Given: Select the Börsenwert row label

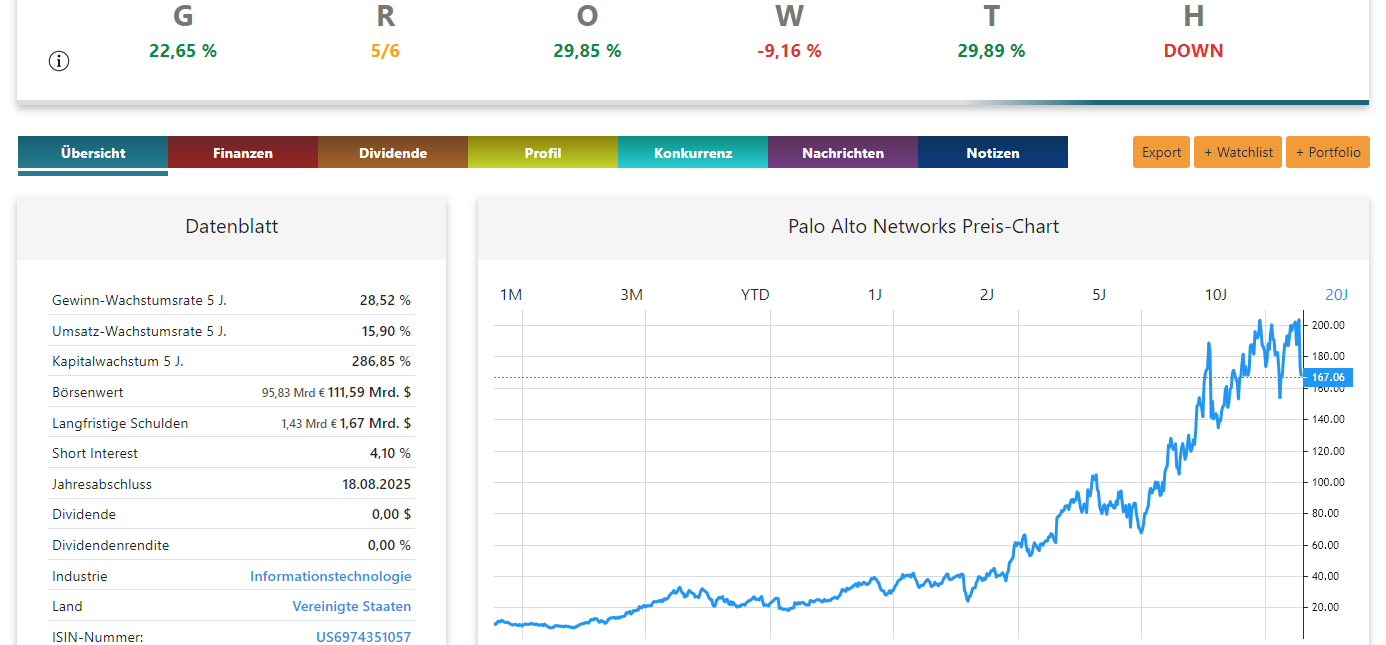Looking at the screenshot, I should (x=88, y=392).
